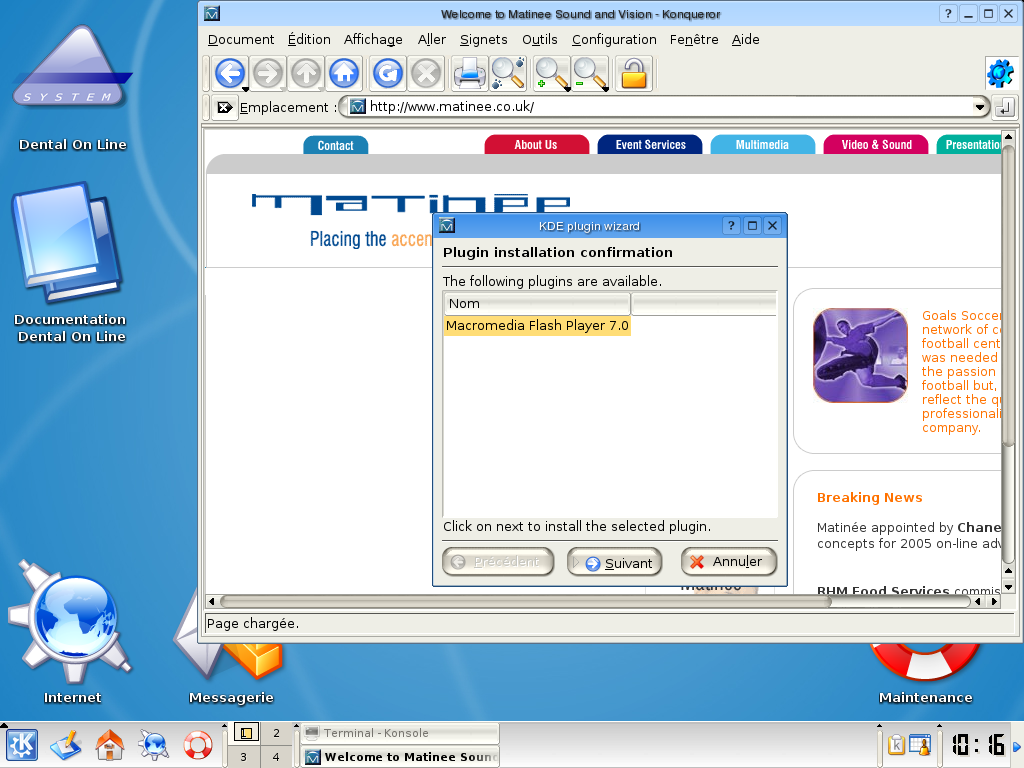
Task: Click the Zoom out magnifier icon
Action: pyautogui.click(x=590, y=73)
